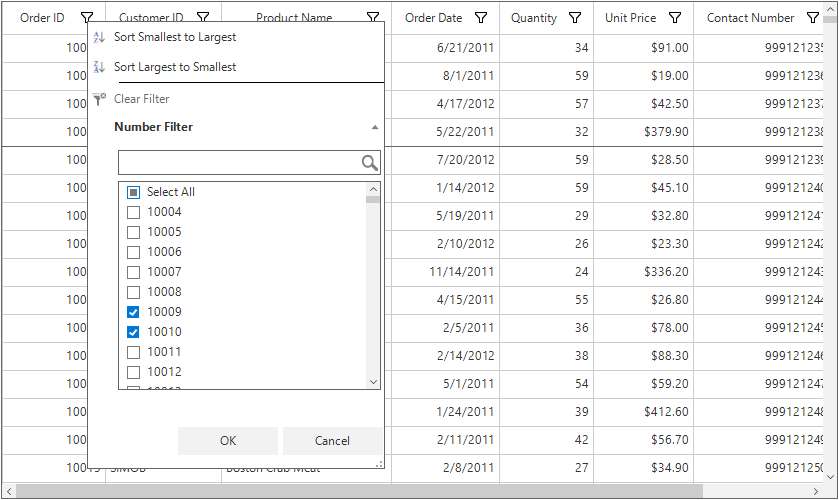The height and width of the screenshot is (500, 839).
Task: Check the 10007 checkbox
Action: coord(133,272)
